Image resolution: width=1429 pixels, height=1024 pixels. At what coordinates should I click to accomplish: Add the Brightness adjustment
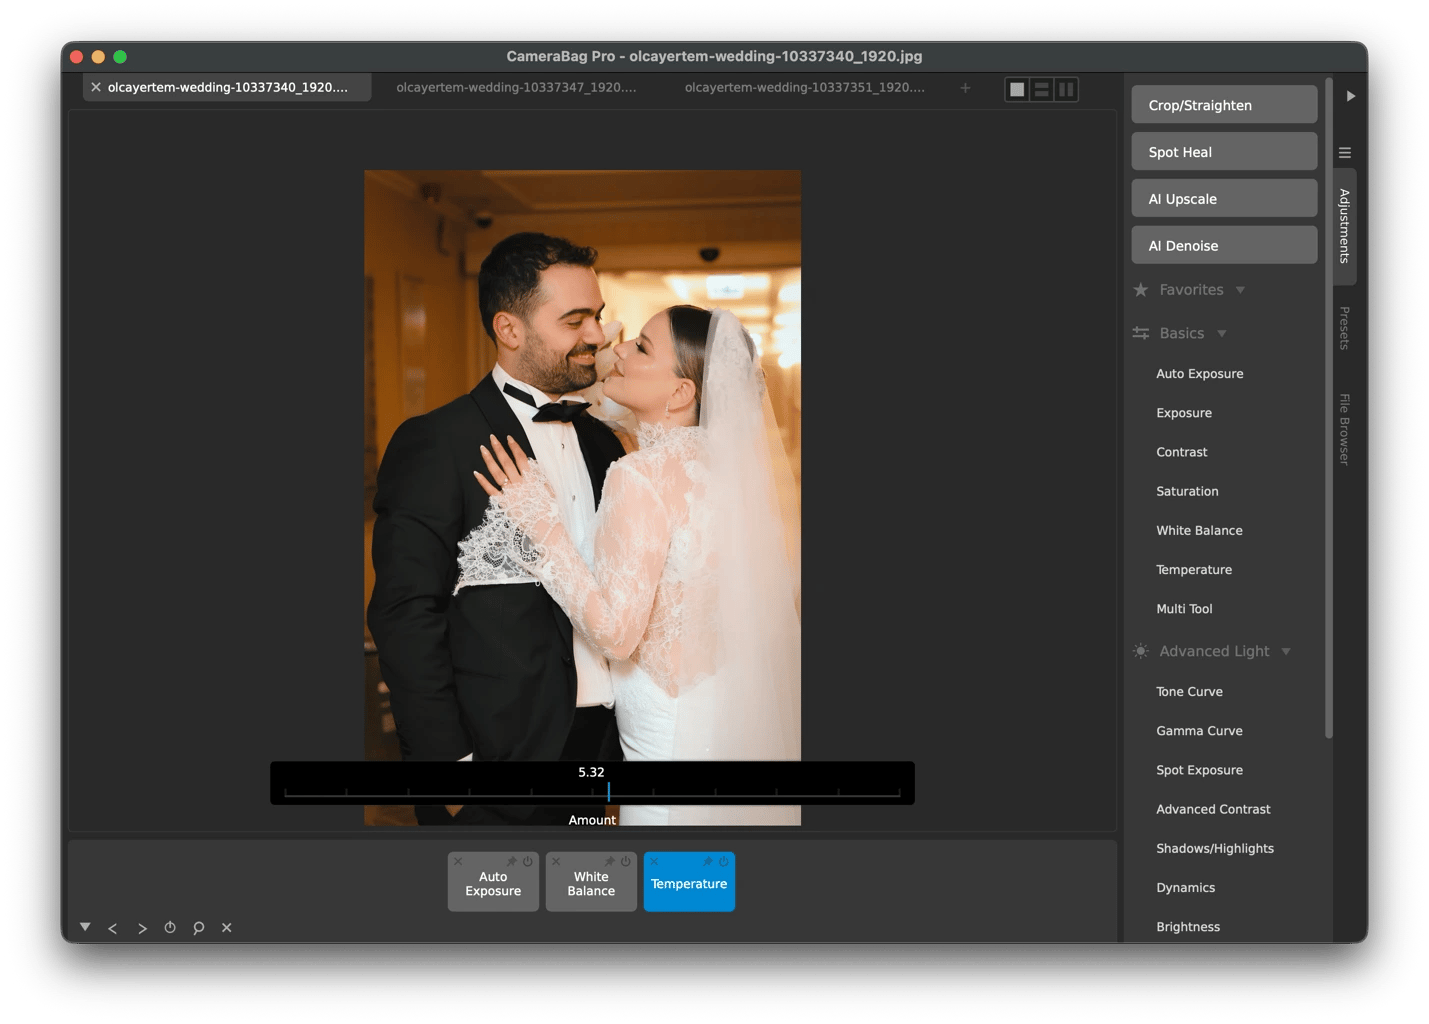[1188, 927]
